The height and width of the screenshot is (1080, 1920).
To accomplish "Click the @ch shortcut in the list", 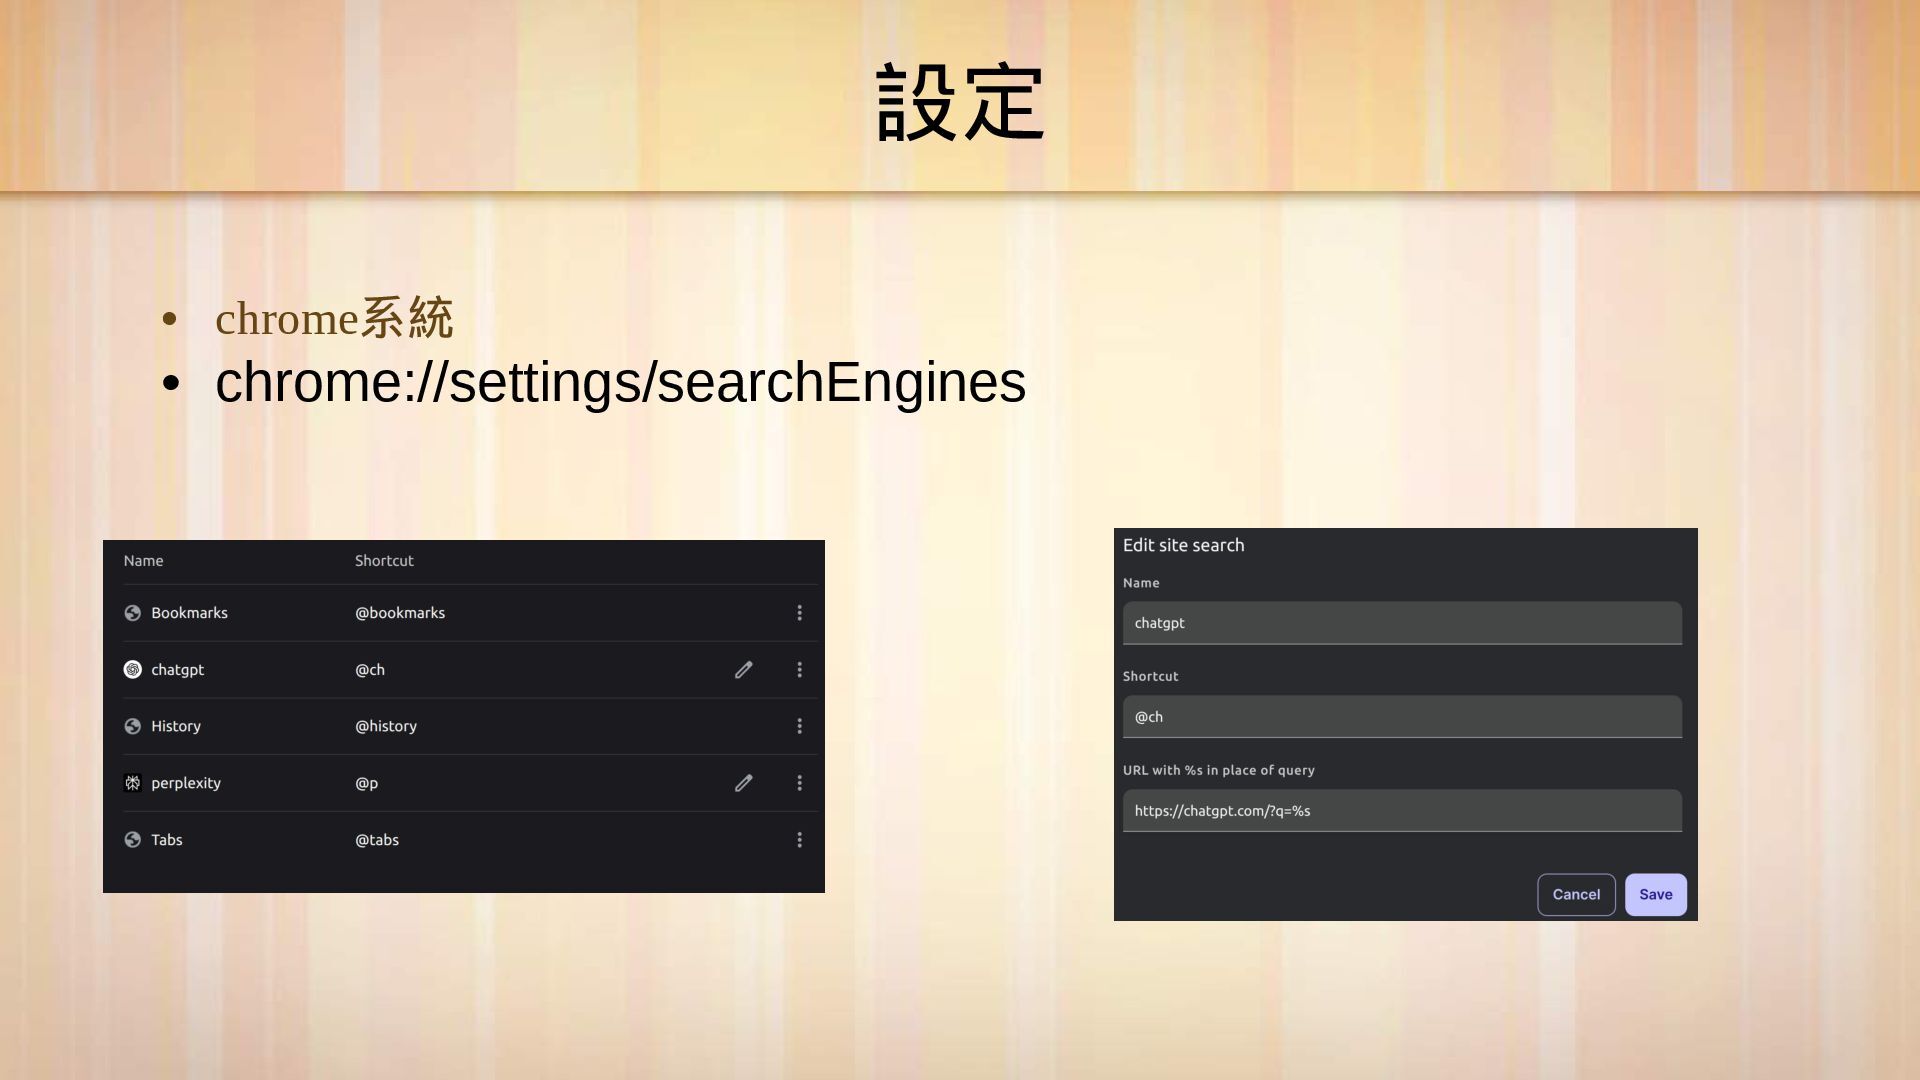I will [x=370, y=670].
